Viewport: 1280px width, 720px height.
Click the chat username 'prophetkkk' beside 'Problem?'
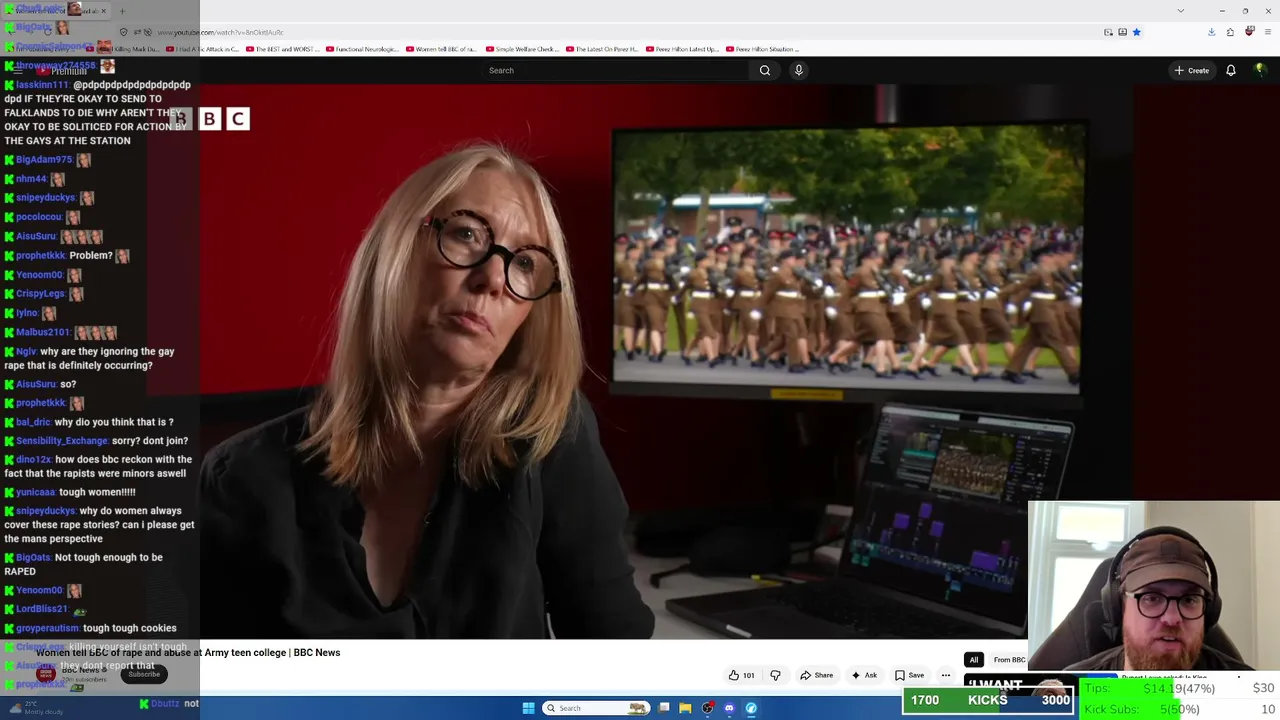pyautogui.click(x=40, y=256)
